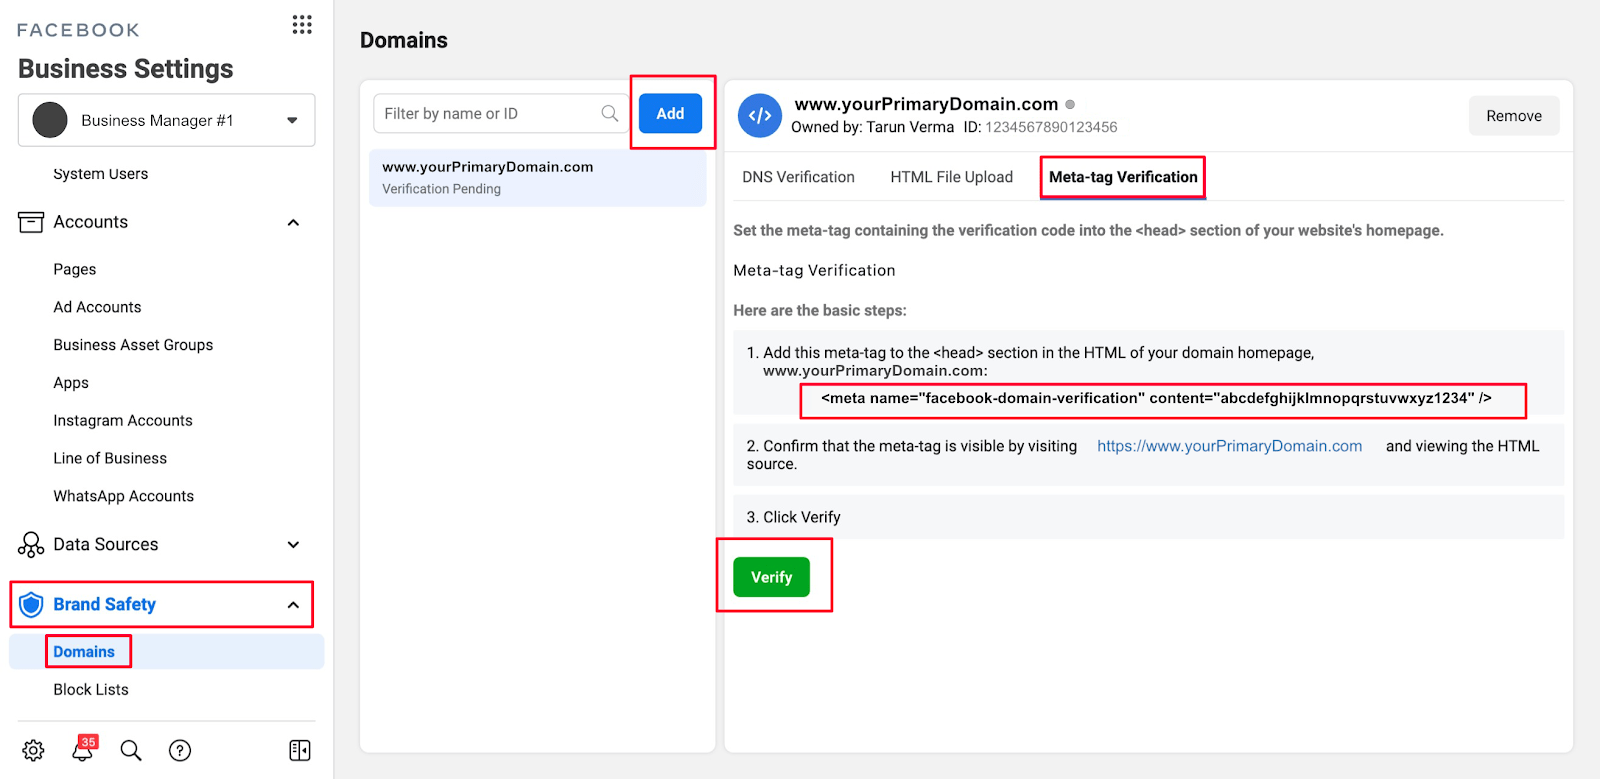Click the Brand Safety shield icon
The height and width of the screenshot is (779, 1600).
[31, 604]
